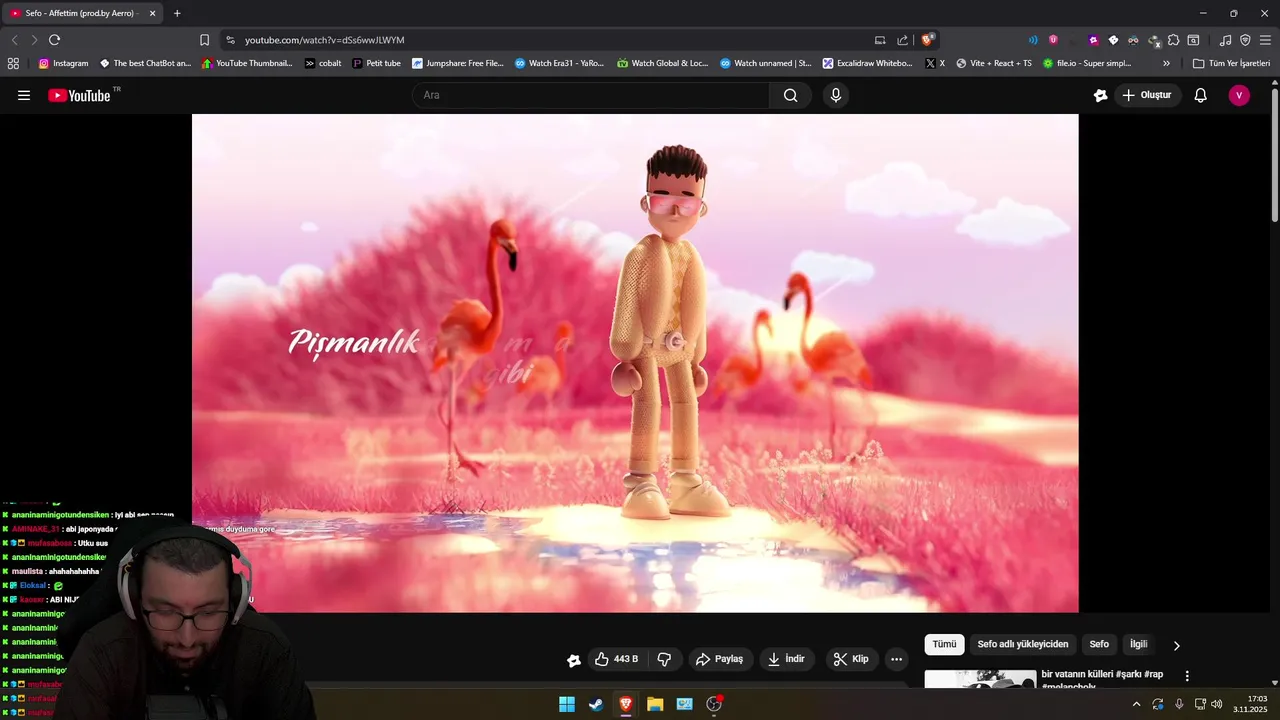Like the video with 443 B

[616, 659]
